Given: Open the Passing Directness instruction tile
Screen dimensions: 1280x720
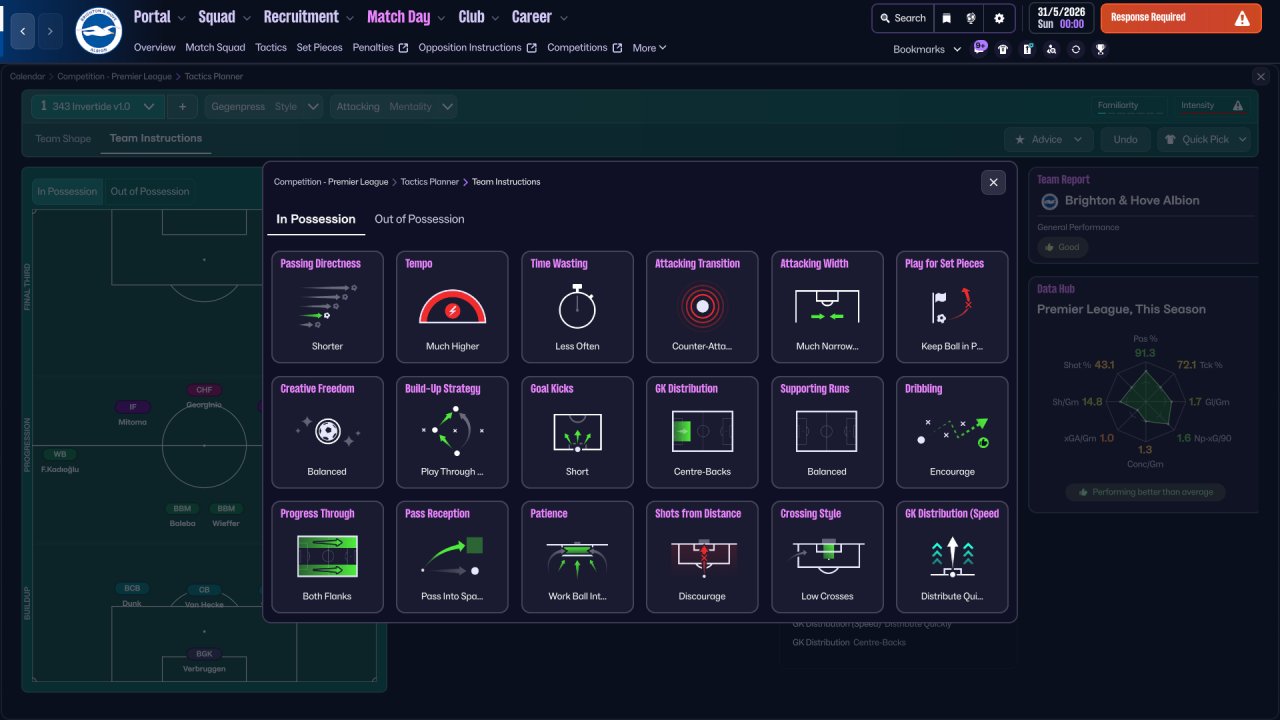Looking at the screenshot, I should tap(327, 307).
